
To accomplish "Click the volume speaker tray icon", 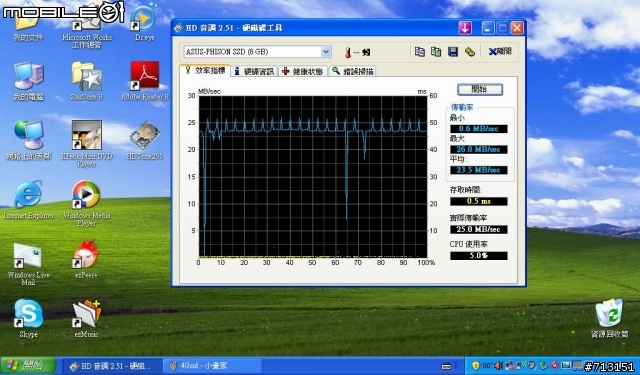I will pyautogui.click(x=498, y=366).
